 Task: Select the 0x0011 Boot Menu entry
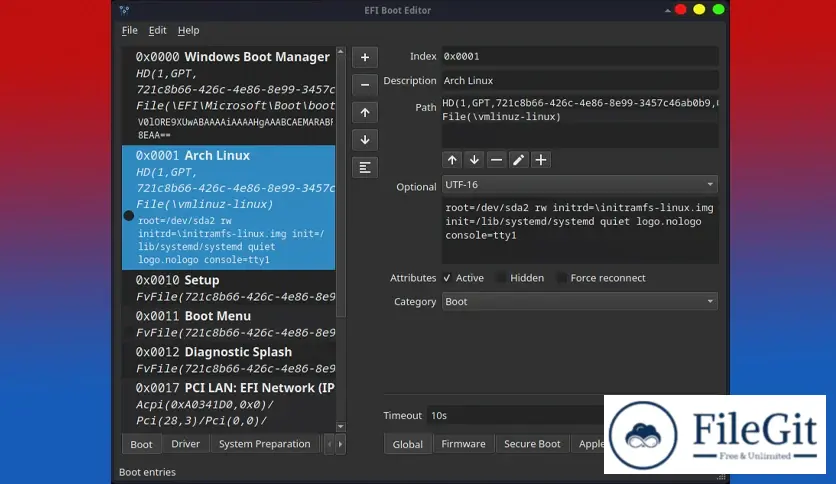[229, 324]
